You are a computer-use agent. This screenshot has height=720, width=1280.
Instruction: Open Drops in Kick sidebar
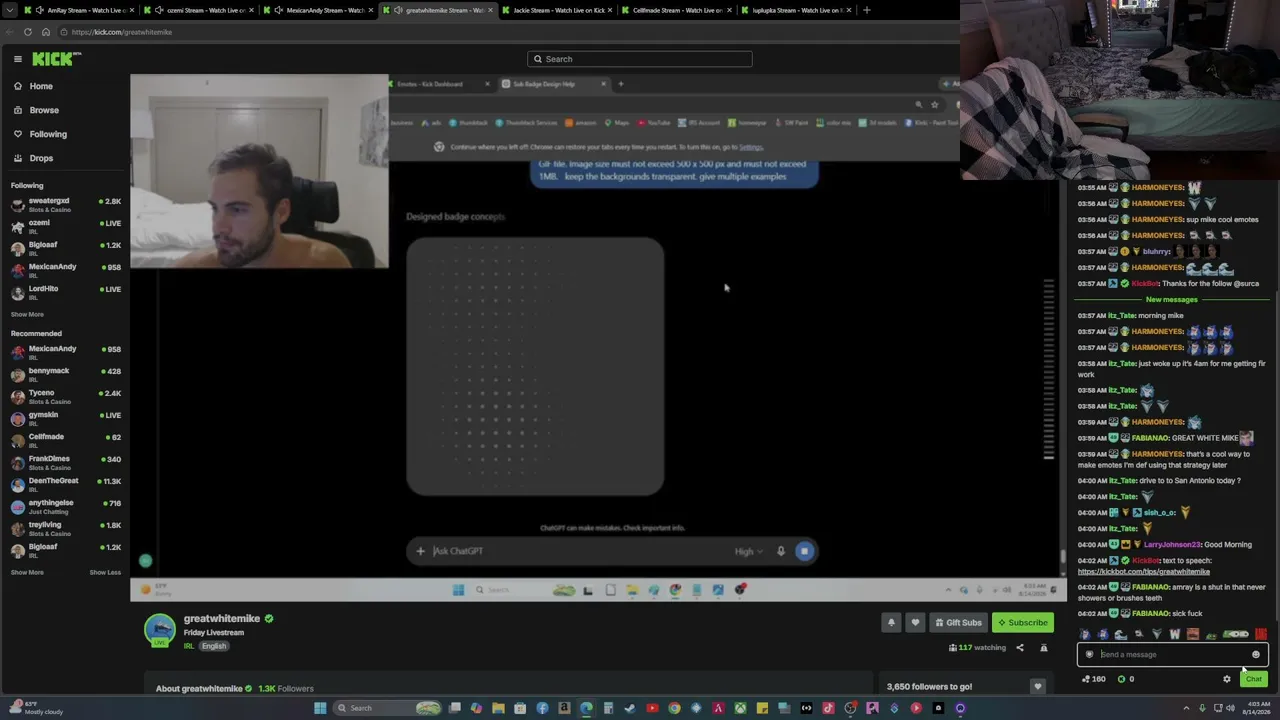coord(41,158)
